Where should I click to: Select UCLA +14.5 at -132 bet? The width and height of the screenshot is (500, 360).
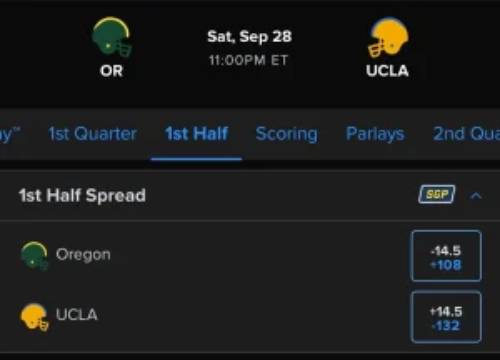(x=446, y=317)
